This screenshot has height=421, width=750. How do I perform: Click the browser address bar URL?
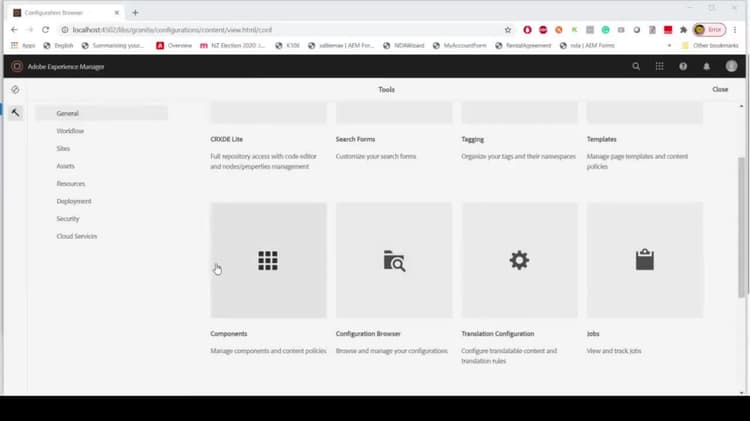172,30
